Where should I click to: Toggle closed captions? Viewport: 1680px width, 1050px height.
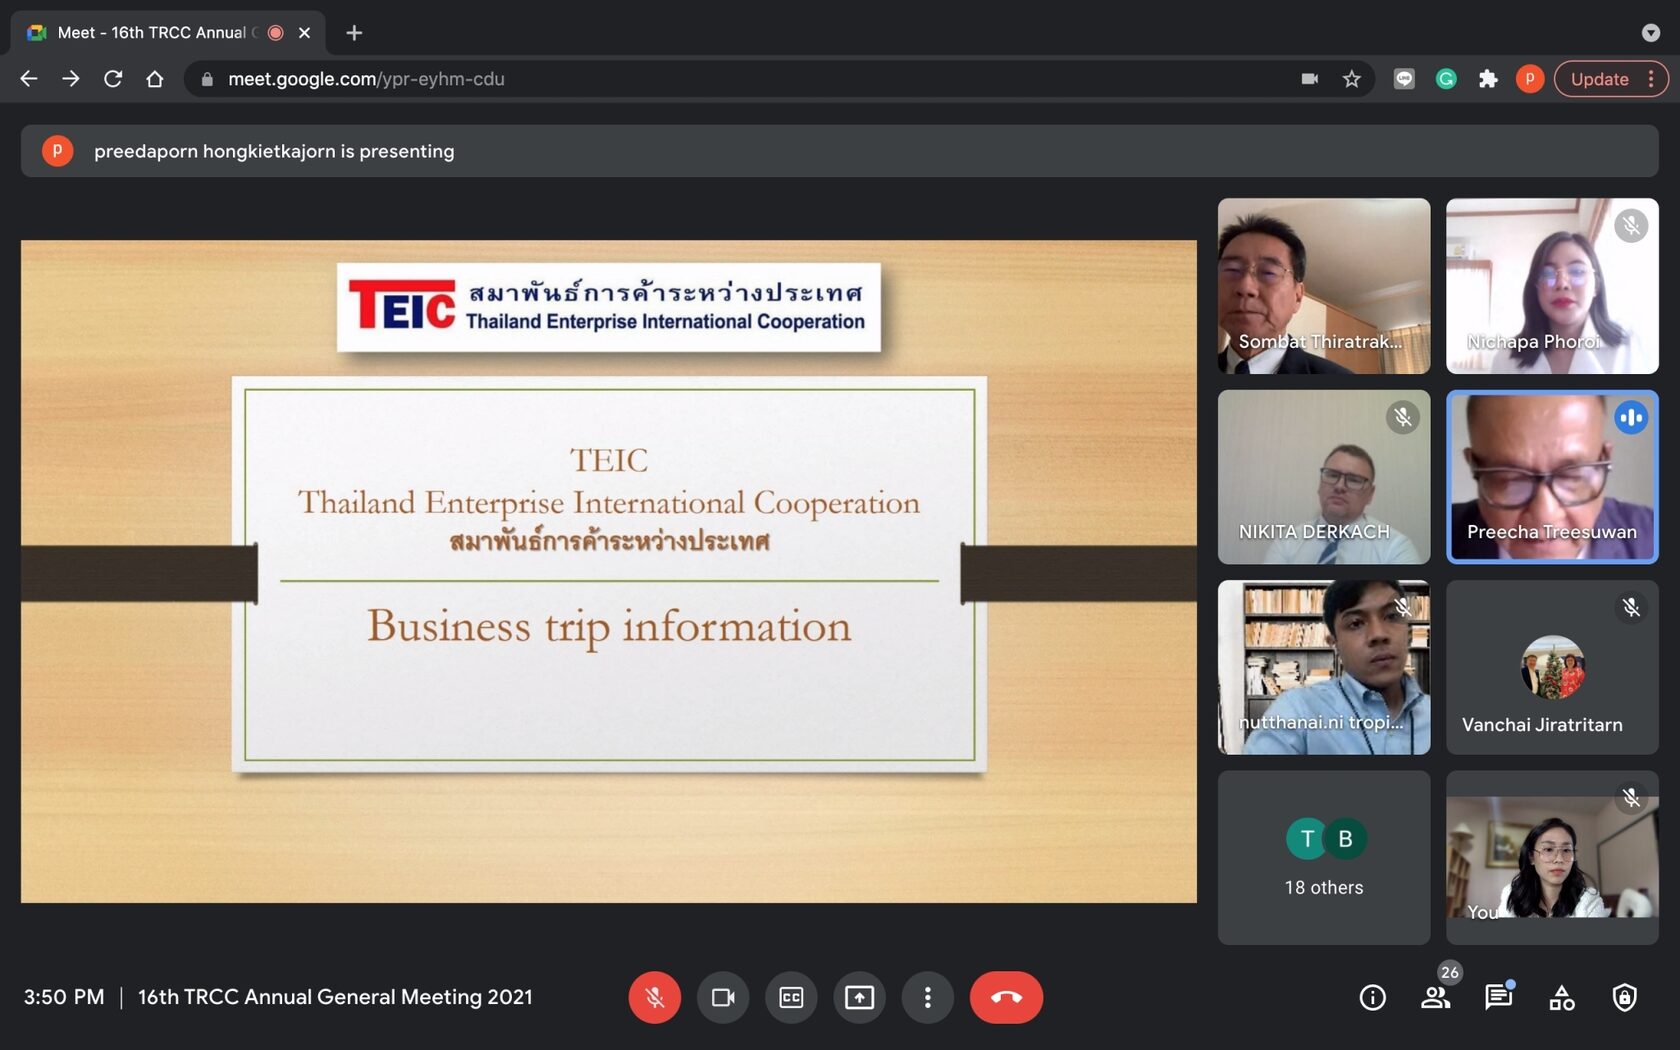click(791, 997)
